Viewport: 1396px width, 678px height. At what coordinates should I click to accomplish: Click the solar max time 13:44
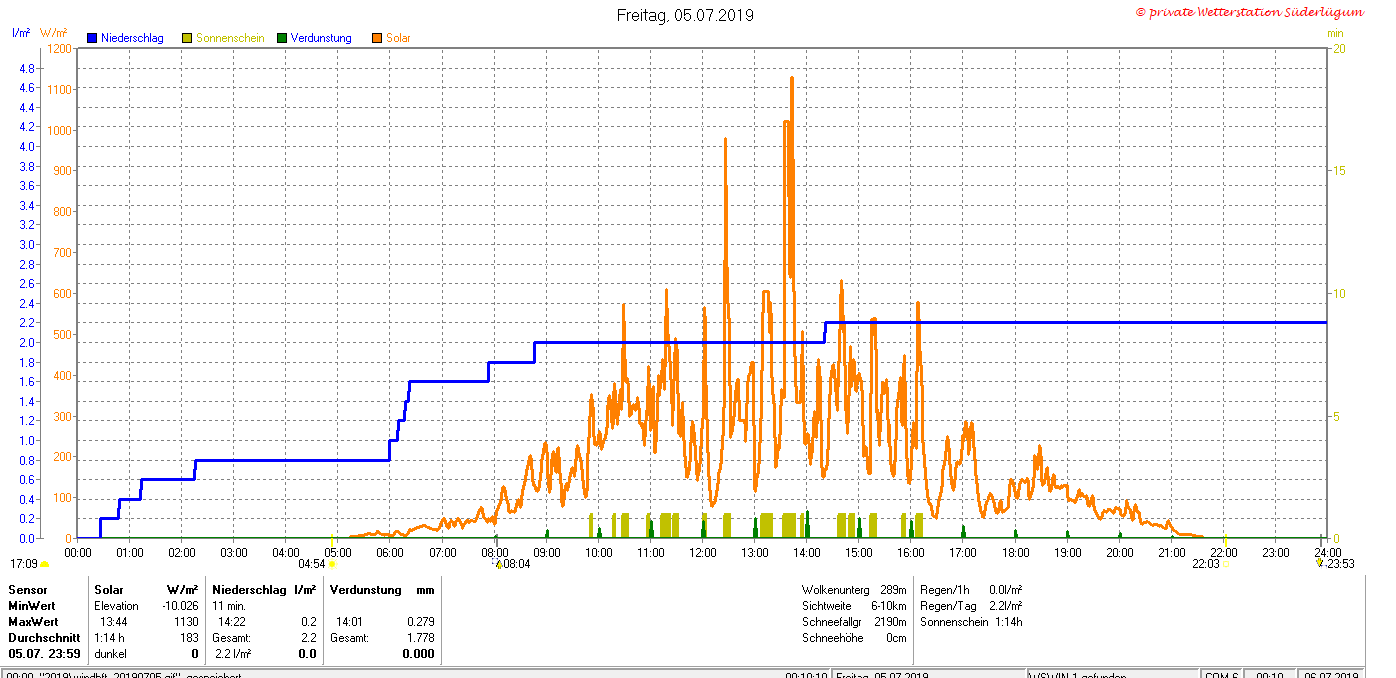coord(113,622)
